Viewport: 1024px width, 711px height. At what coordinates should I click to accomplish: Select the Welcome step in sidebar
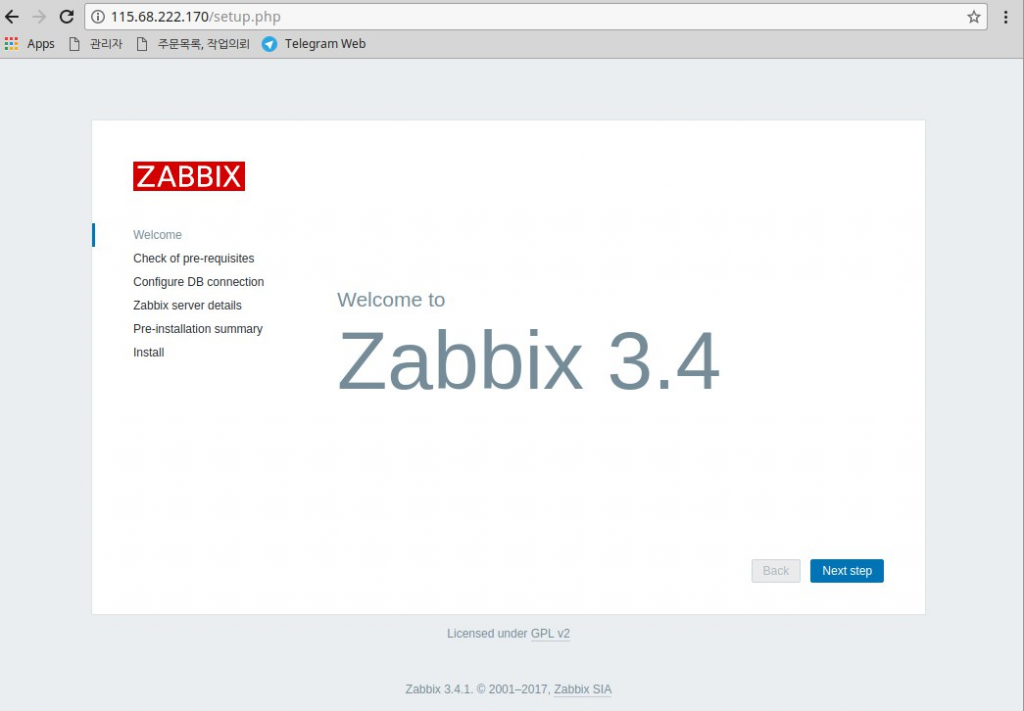(x=157, y=234)
